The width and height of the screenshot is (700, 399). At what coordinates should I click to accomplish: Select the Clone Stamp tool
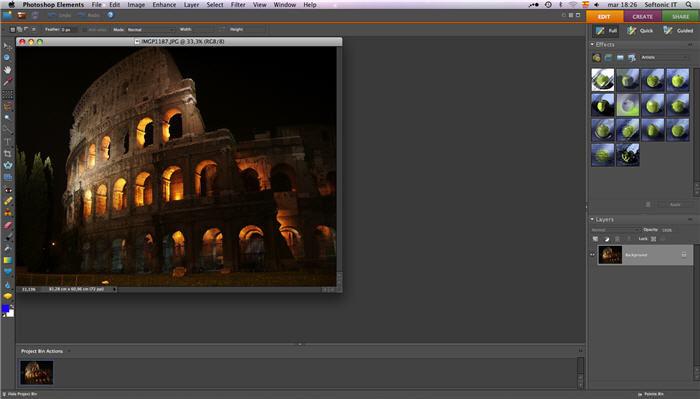point(8,213)
